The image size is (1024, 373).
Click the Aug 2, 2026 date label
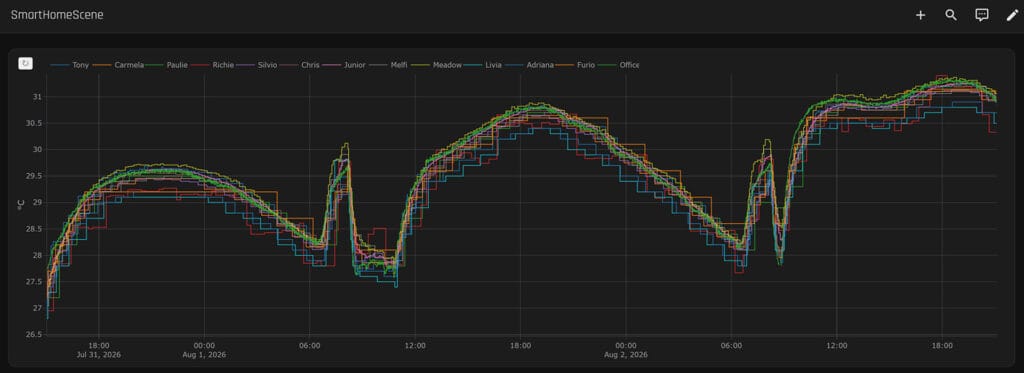tap(626, 355)
